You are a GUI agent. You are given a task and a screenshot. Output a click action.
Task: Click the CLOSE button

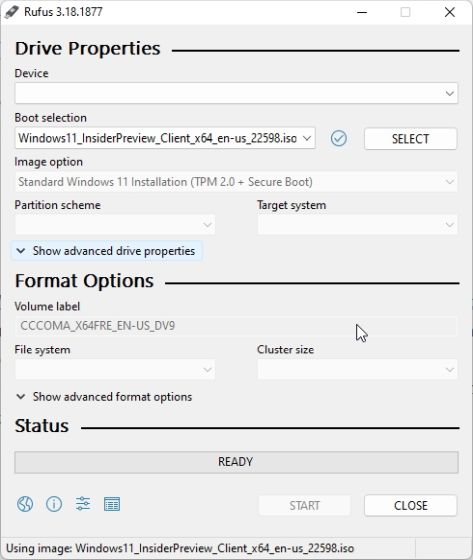click(x=410, y=505)
